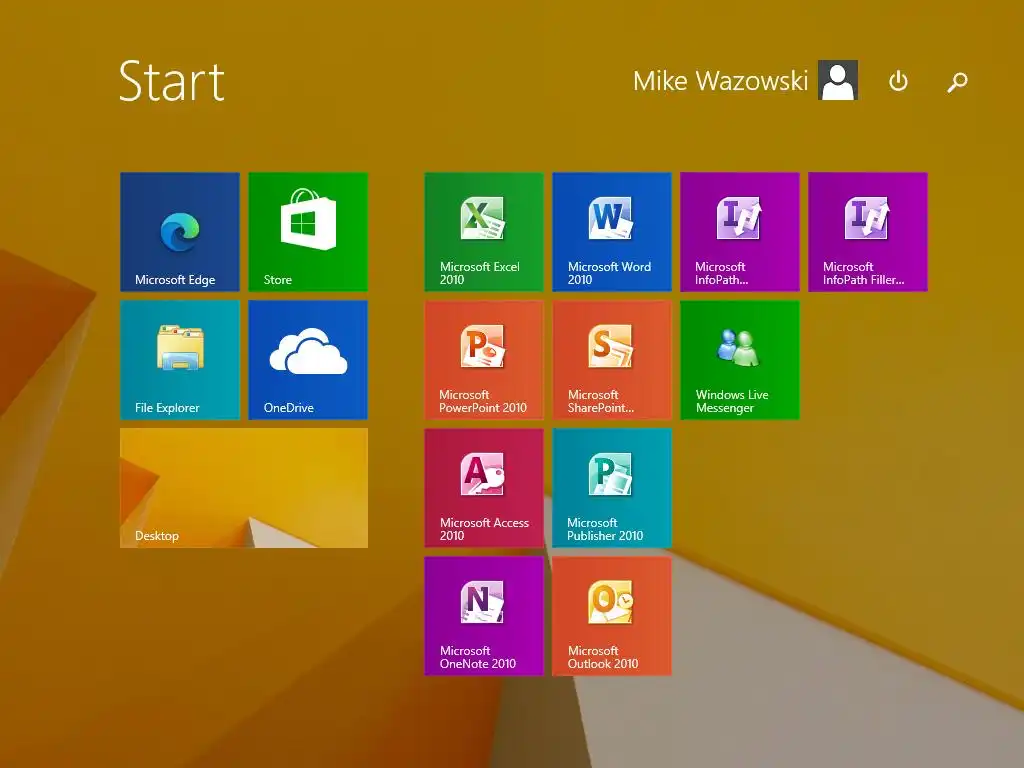Open Microsoft Publisher 2010

tap(612, 488)
